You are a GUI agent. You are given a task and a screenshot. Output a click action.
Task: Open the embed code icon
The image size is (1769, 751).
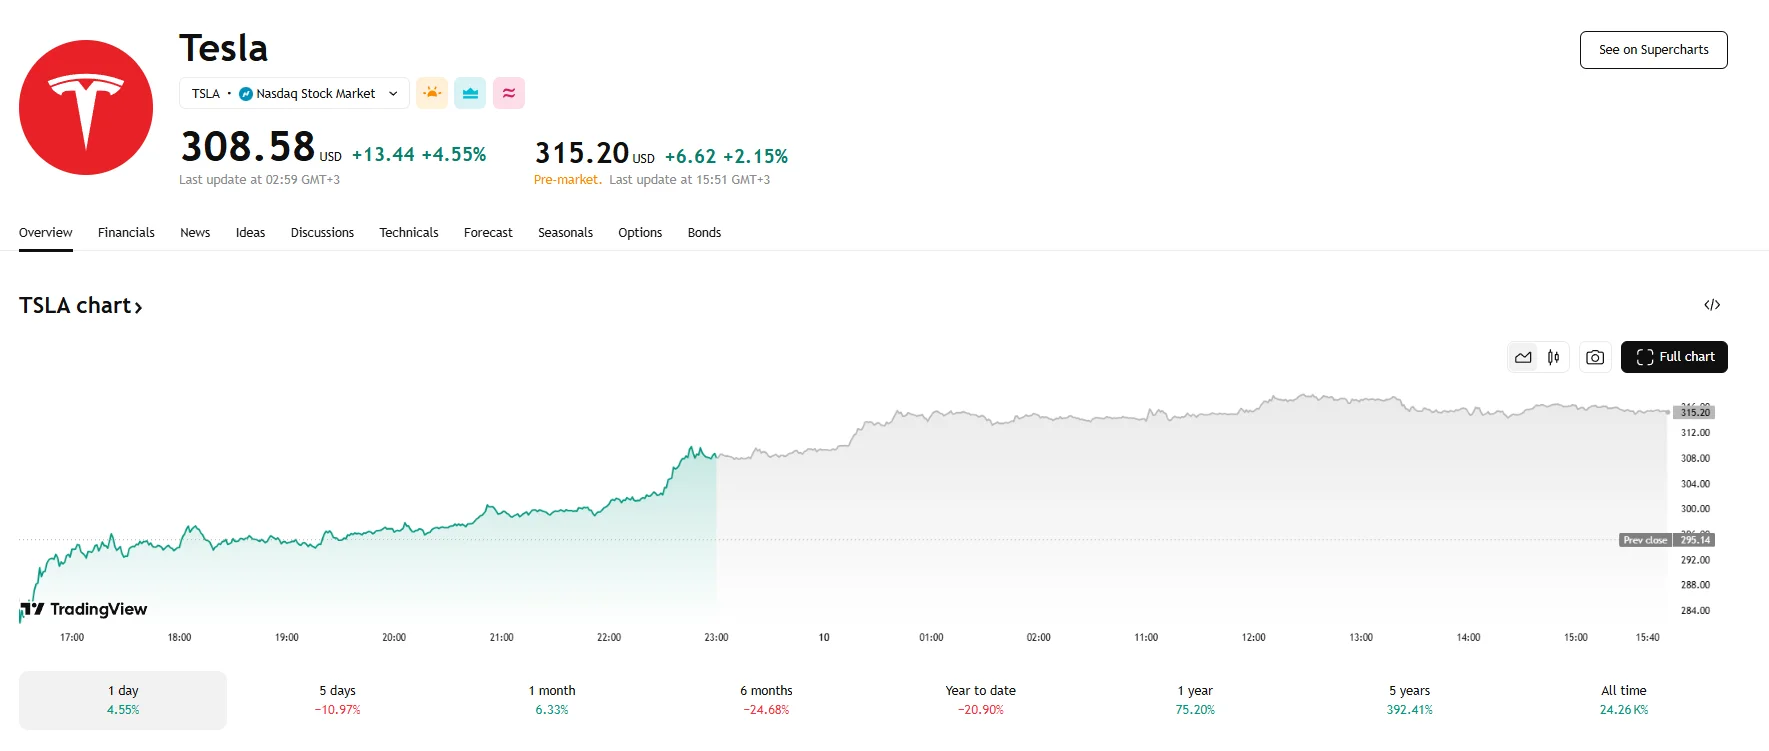[1711, 305]
